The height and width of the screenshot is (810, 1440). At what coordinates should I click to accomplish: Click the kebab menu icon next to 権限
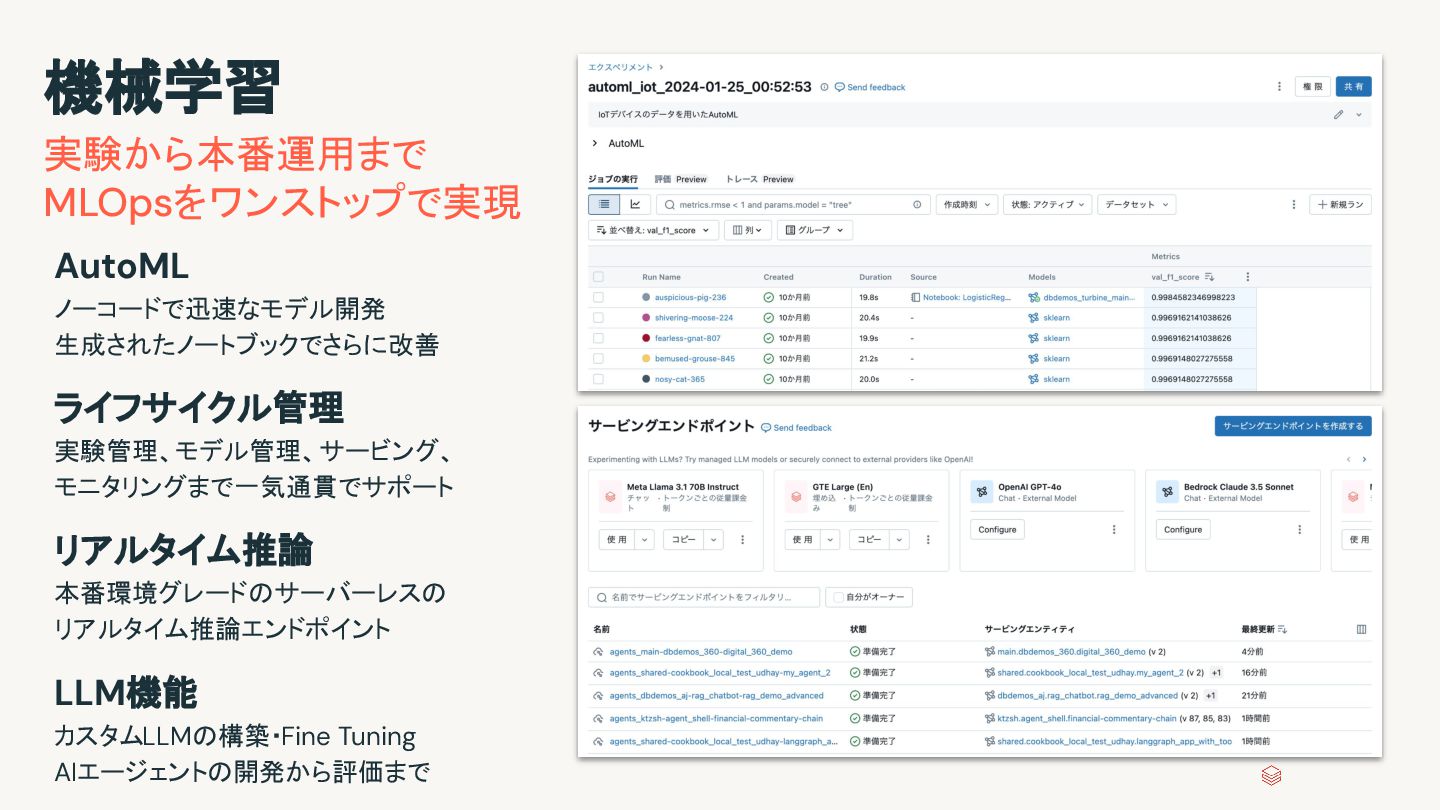pos(1279,87)
